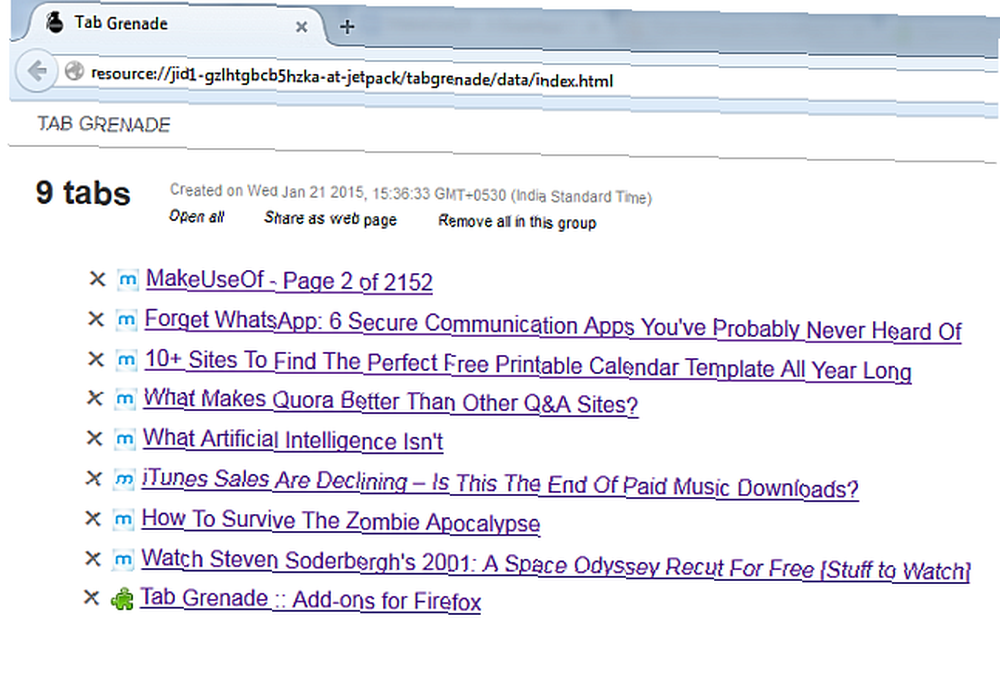Open What Makes Quora Better link
1000x678 pixels.
(x=390, y=402)
